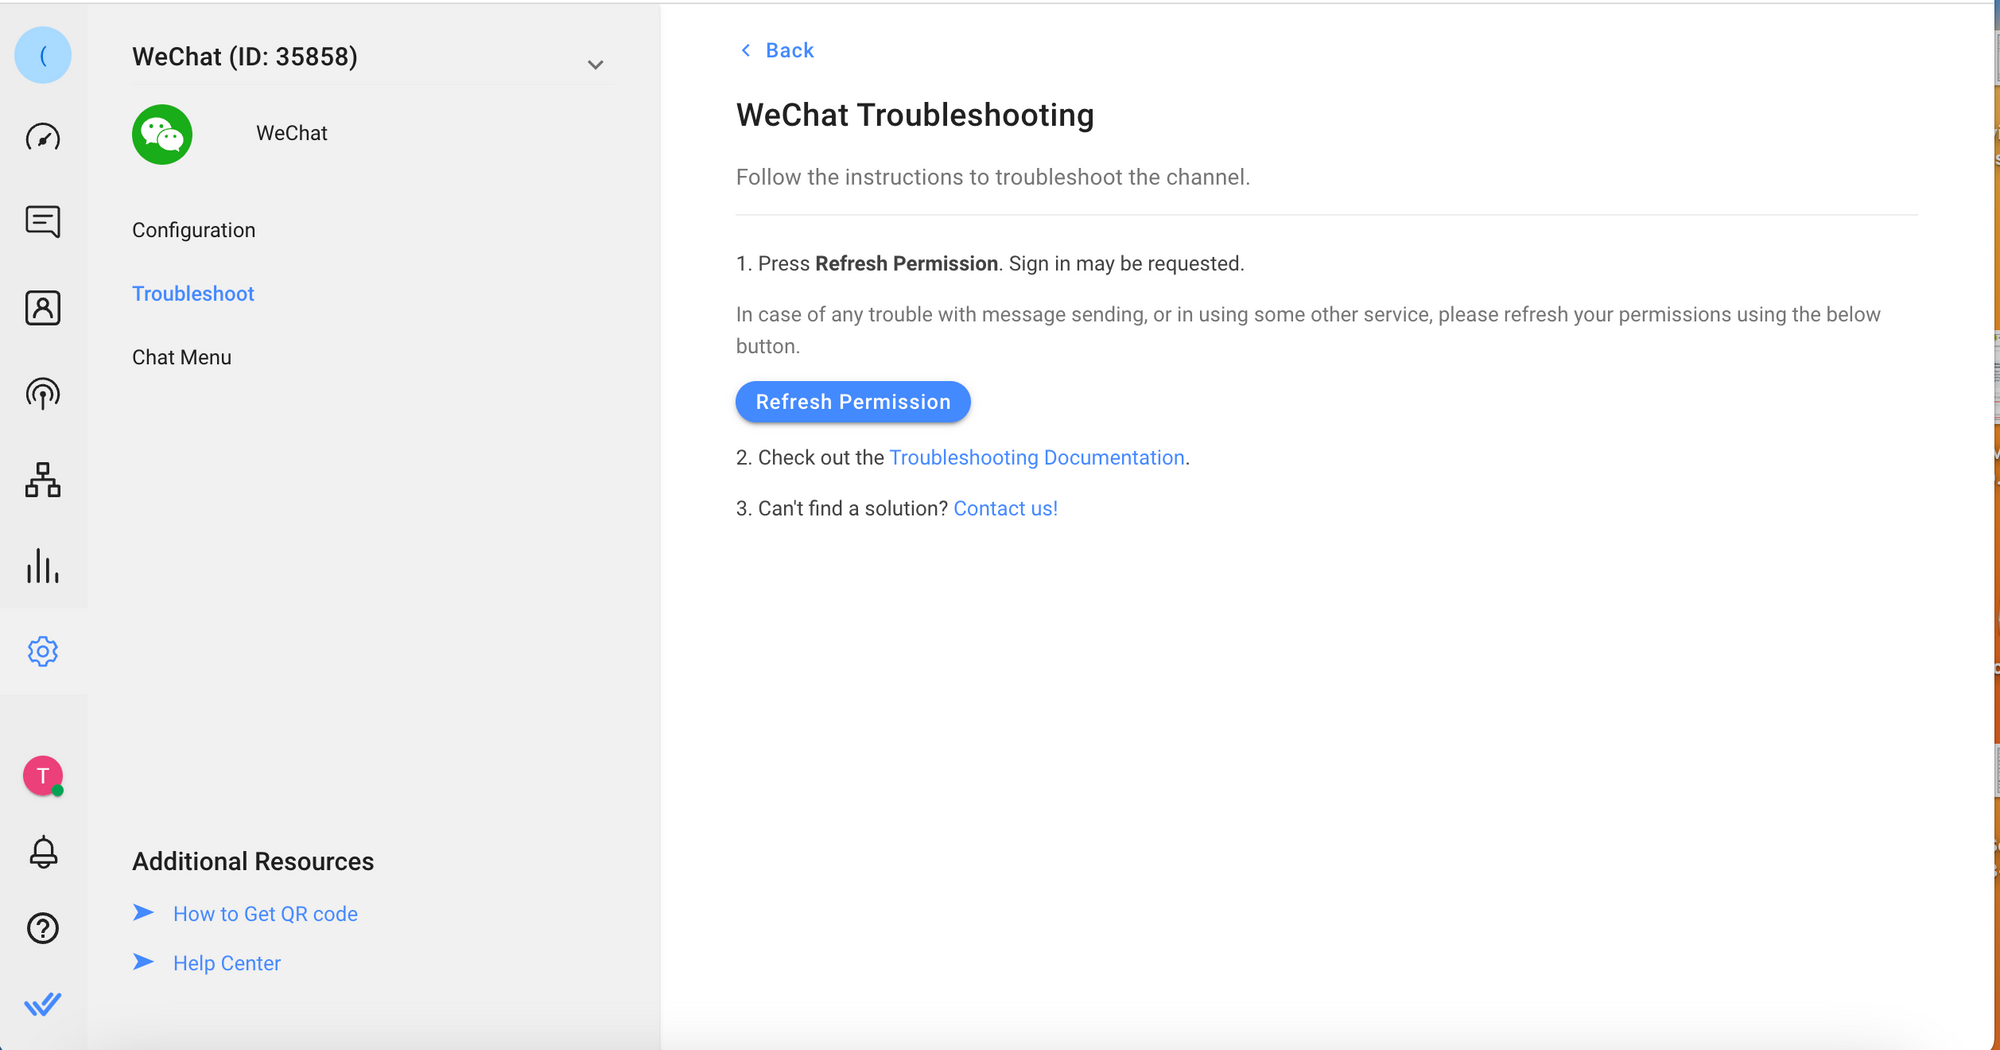
Task: Open the help question mark icon
Action: (x=43, y=928)
